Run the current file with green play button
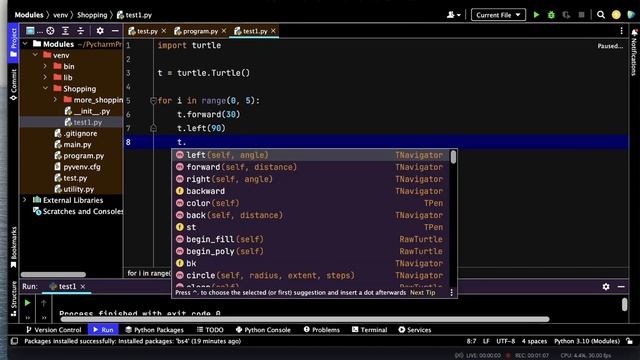The image size is (640, 360). 536,15
